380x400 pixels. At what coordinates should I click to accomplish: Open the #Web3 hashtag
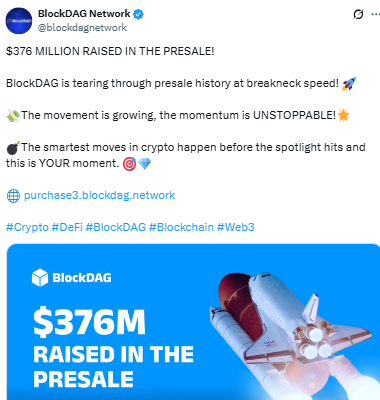(x=236, y=227)
